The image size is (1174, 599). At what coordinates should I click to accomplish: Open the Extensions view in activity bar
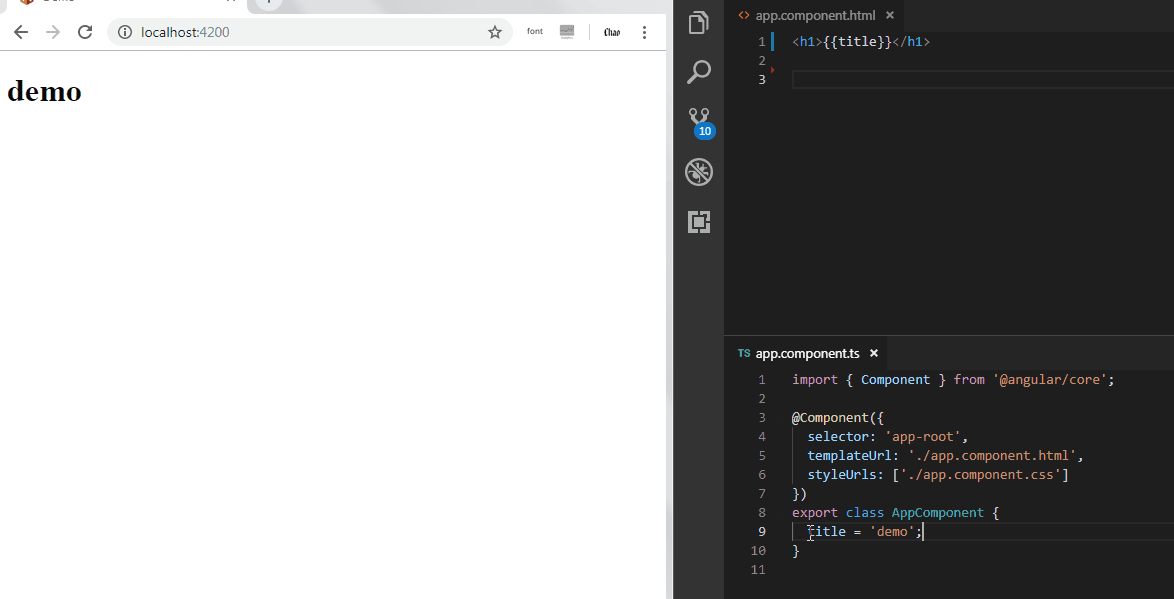(x=698, y=222)
